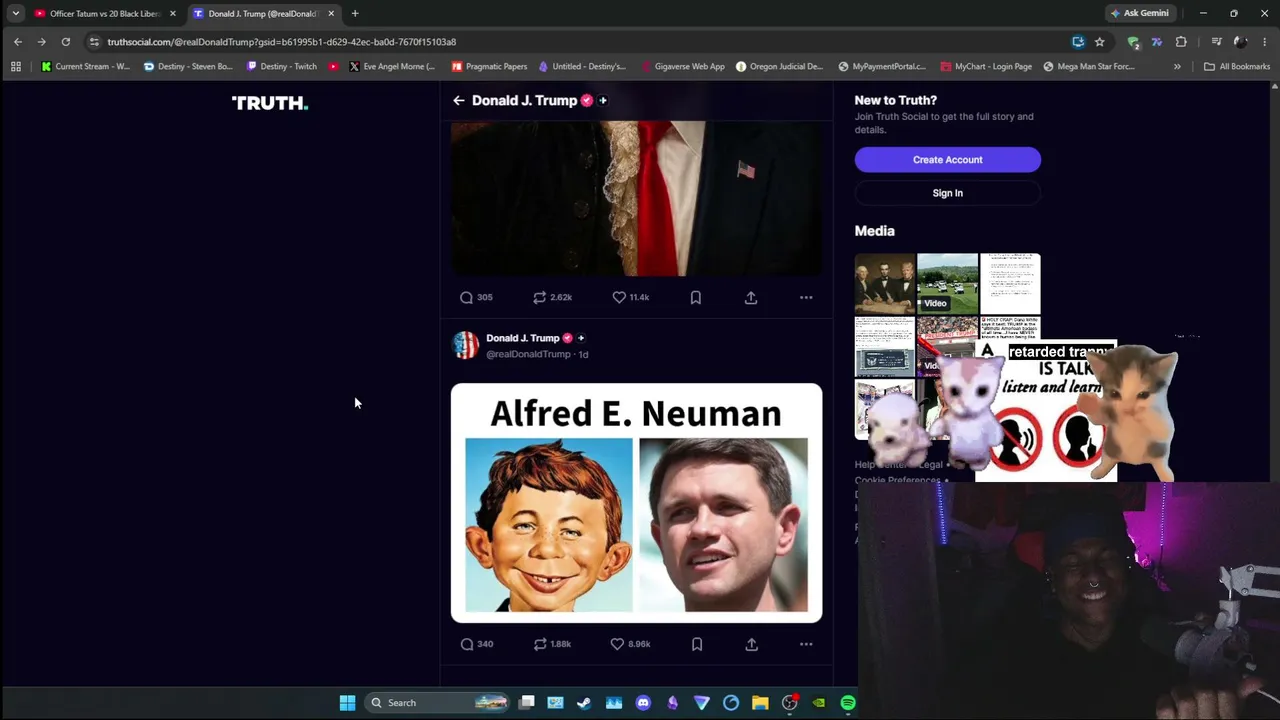Click the Ask Gemini button
1280x720 pixels.
pos(1139,14)
